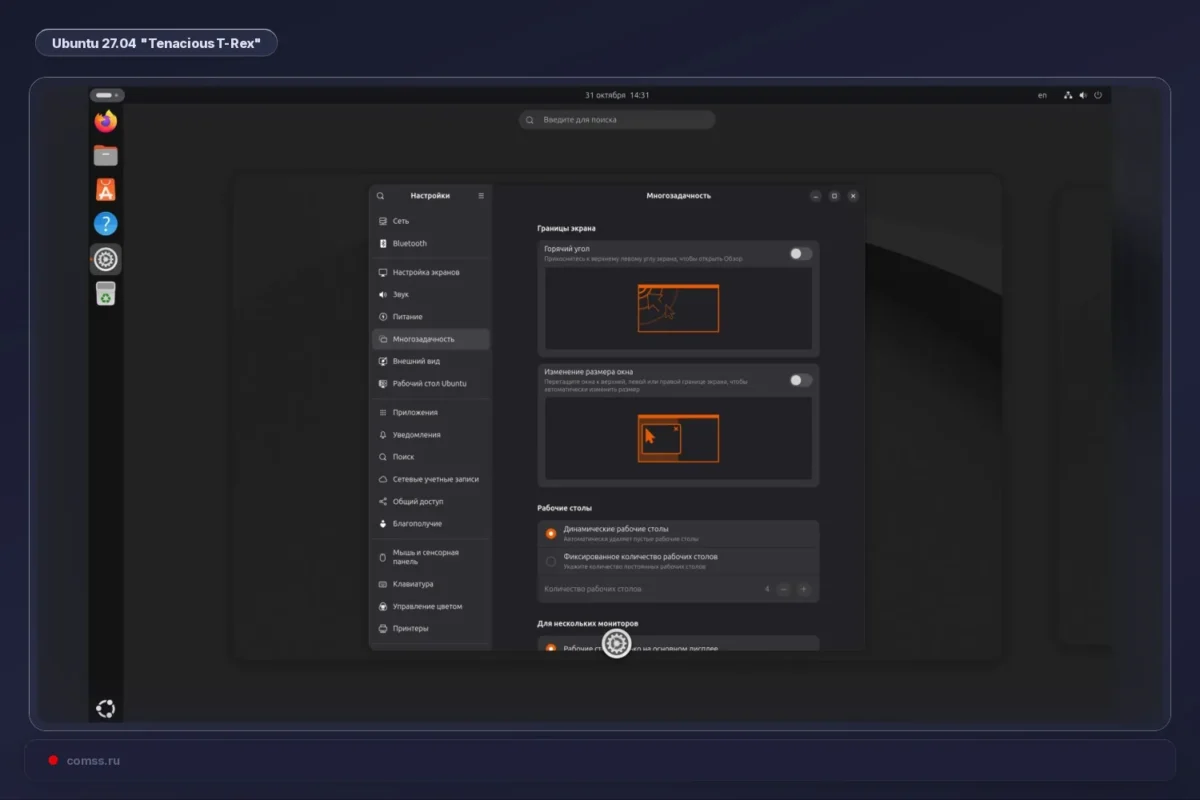Click the search icon in the Настройки header

380,196
